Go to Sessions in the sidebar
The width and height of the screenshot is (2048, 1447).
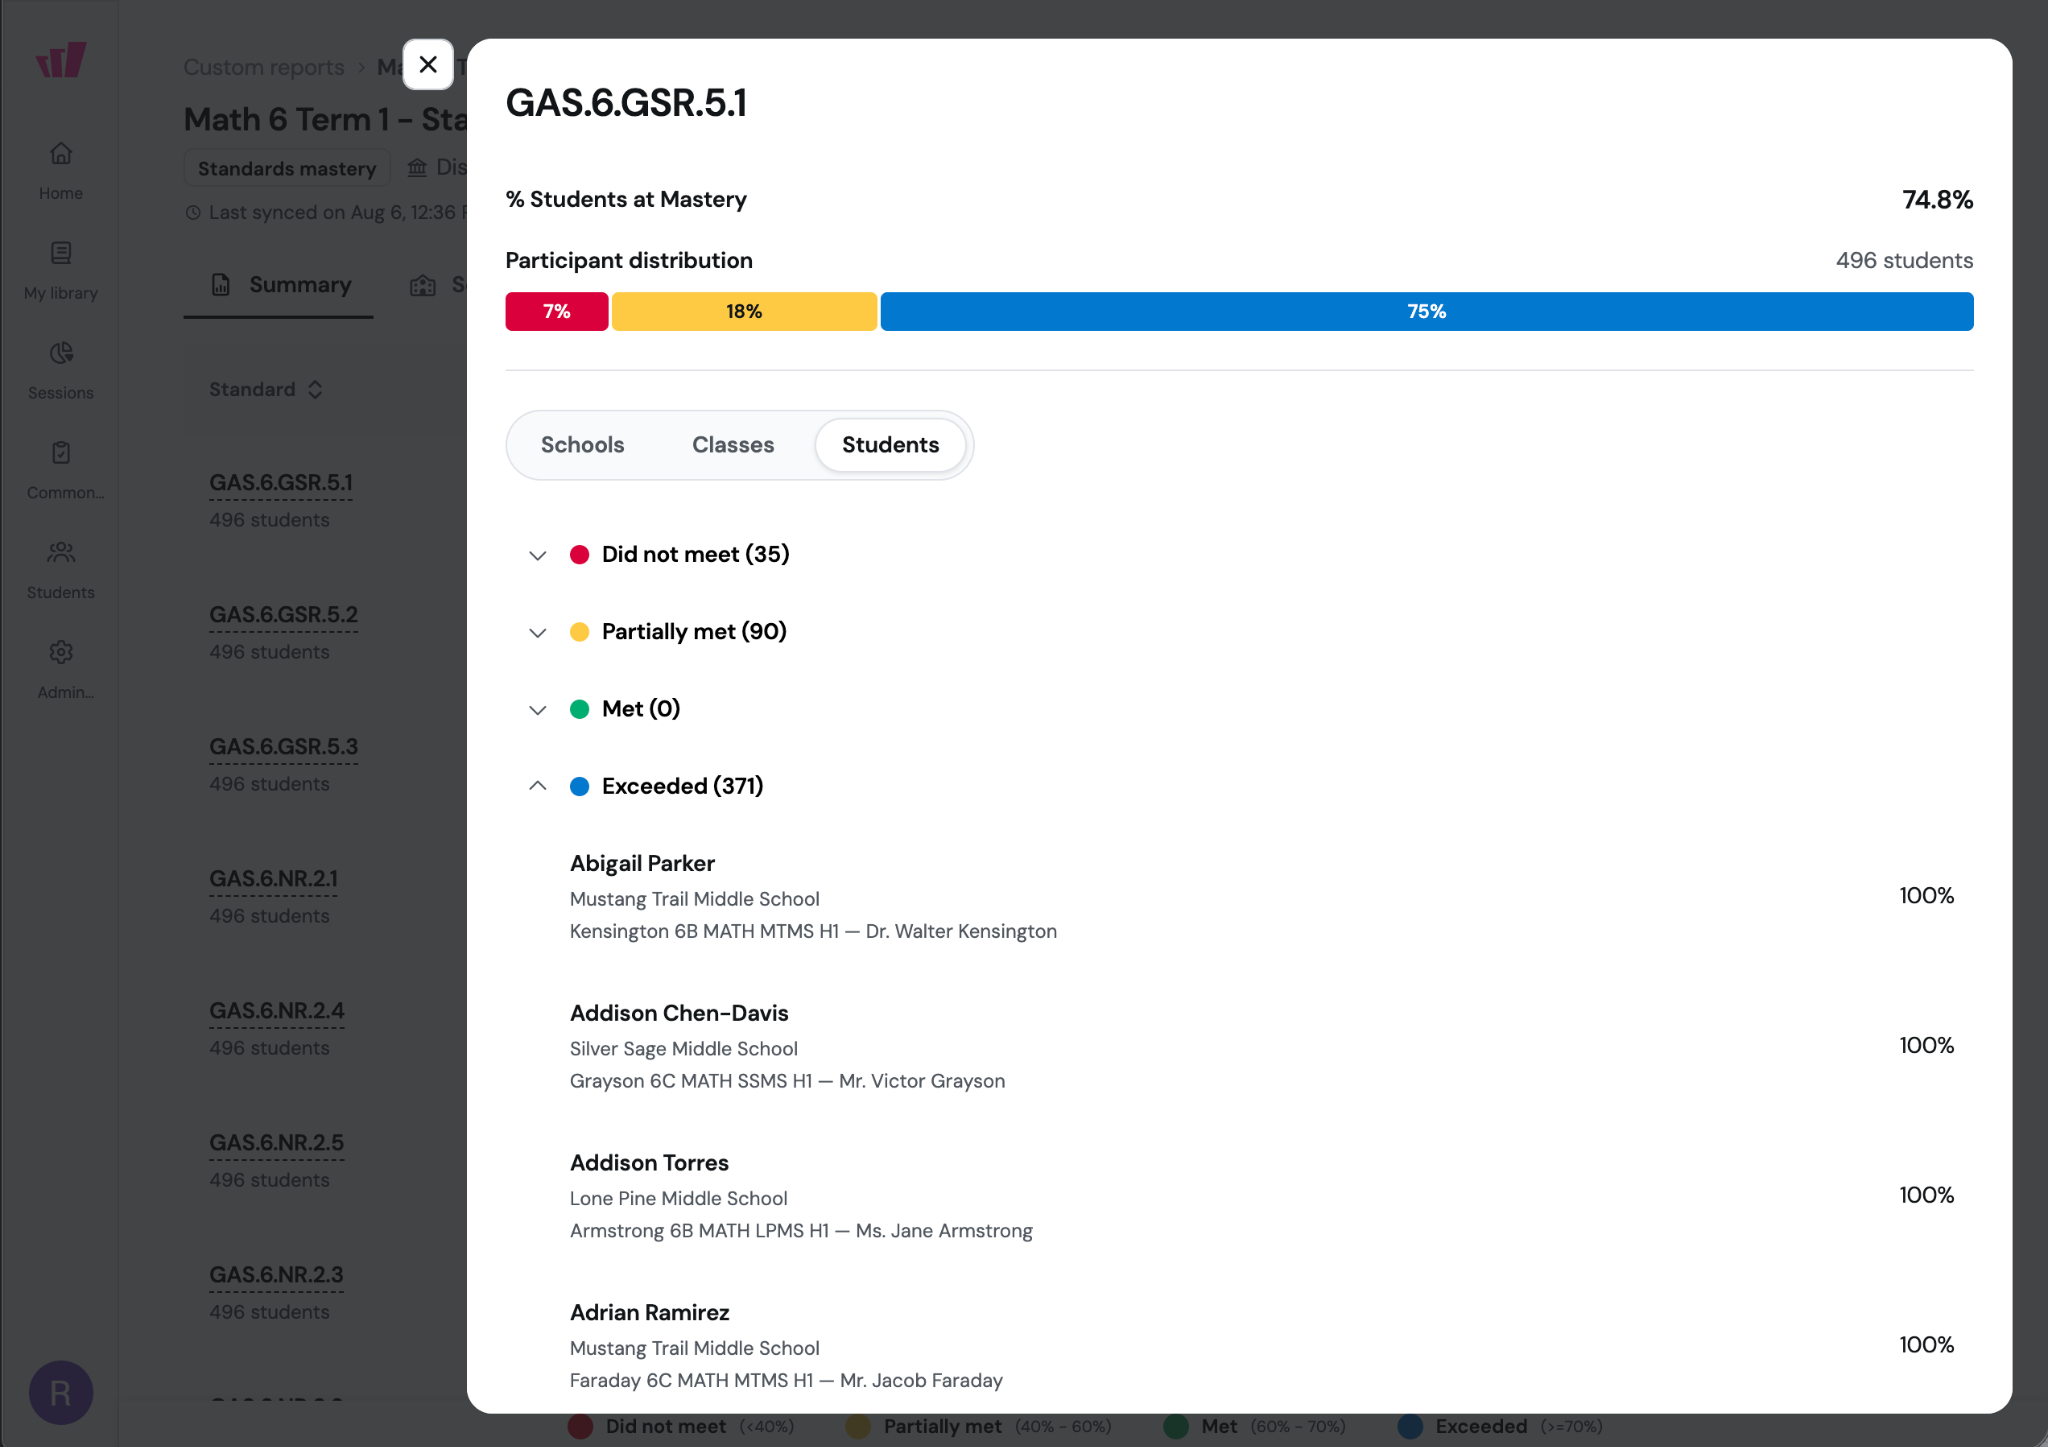coord(61,371)
